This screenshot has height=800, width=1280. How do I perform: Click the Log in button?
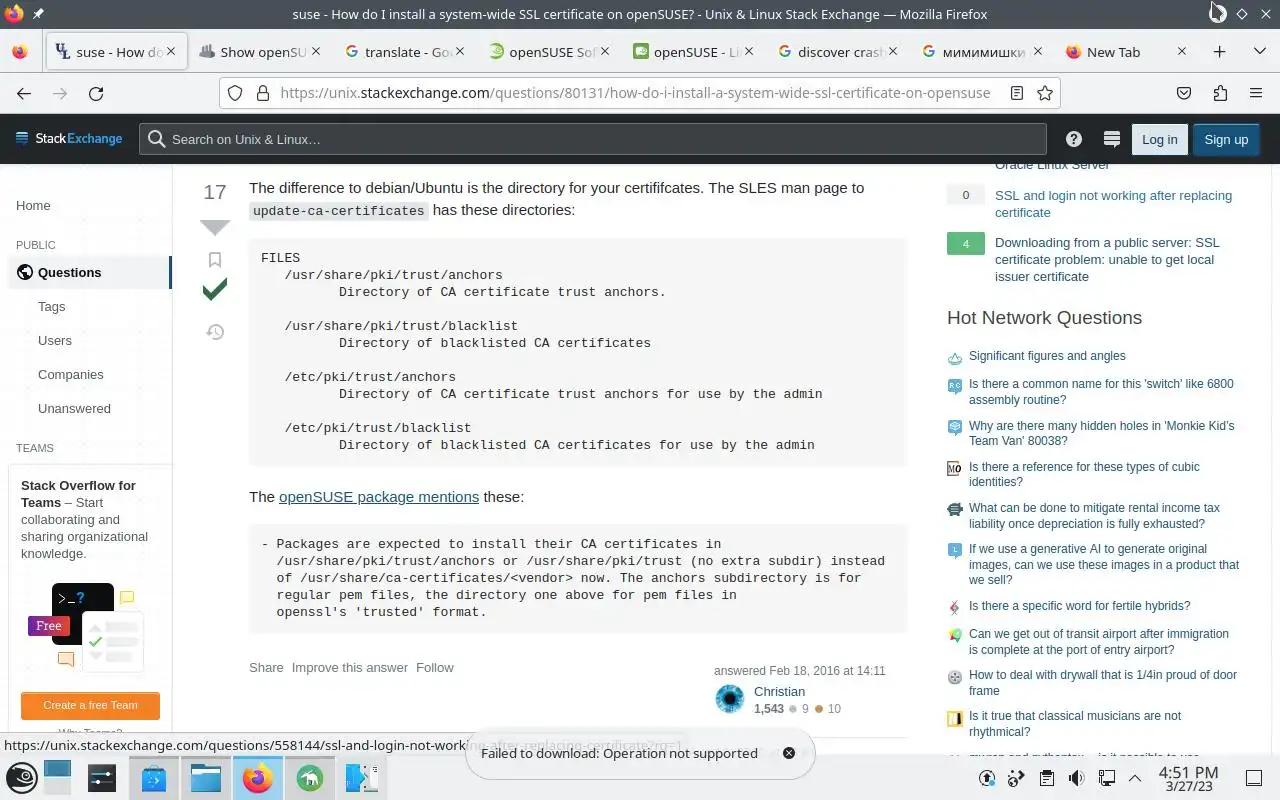point(1160,139)
